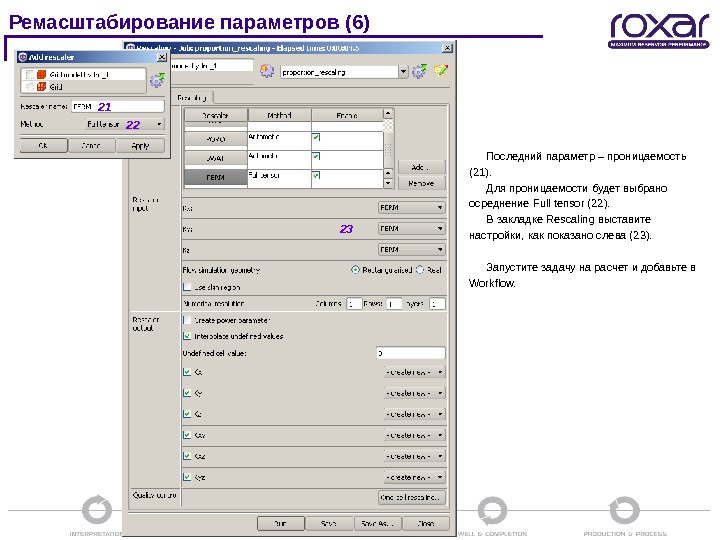This screenshot has width=720, height=540.
Task: Click the Method column header
Action: (279, 115)
